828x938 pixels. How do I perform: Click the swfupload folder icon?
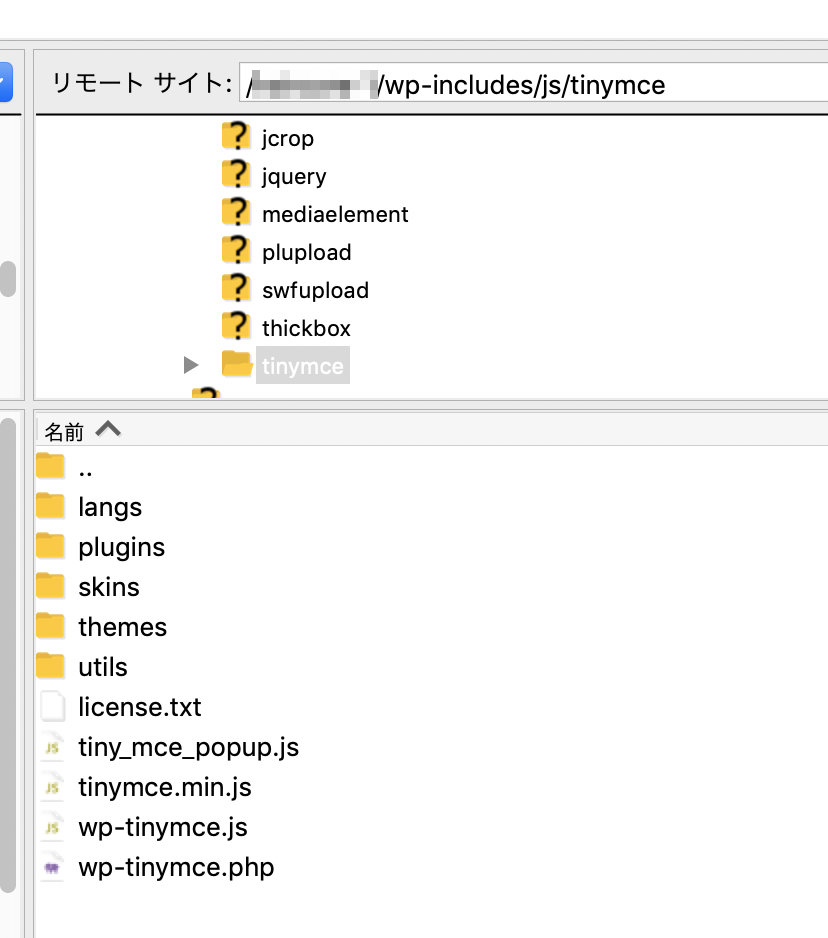[x=235, y=289]
